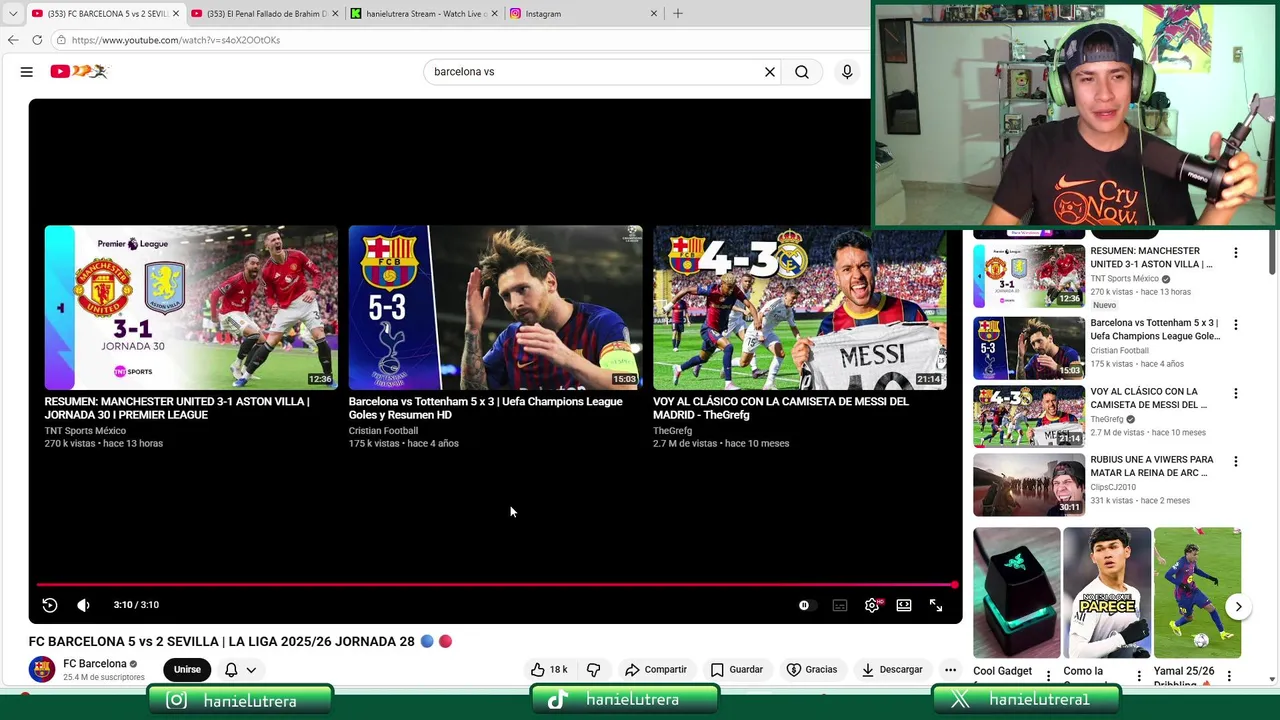1280x720 pixels.
Task: Open notification bell dropdown for channel
Action: pyautogui.click(x=240, y=670)
